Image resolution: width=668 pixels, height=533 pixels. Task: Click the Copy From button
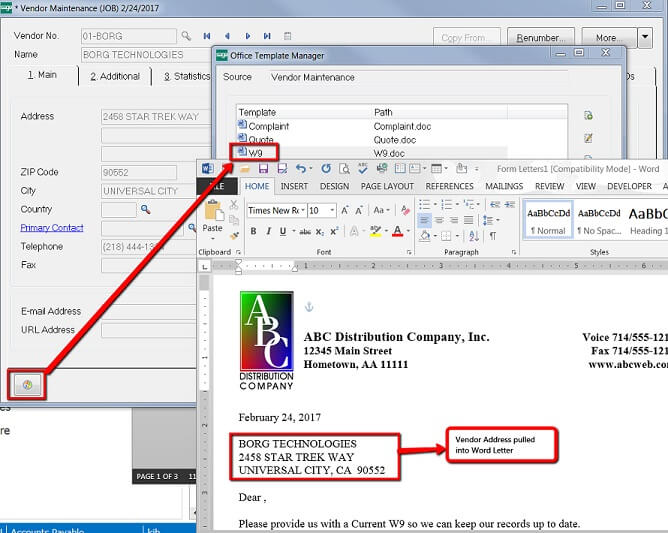(x=467, y=38)
